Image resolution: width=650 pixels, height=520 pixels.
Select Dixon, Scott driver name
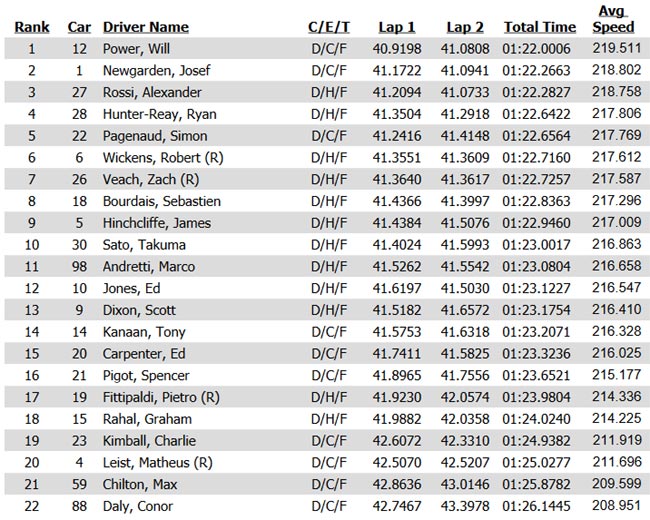(139, 310)
